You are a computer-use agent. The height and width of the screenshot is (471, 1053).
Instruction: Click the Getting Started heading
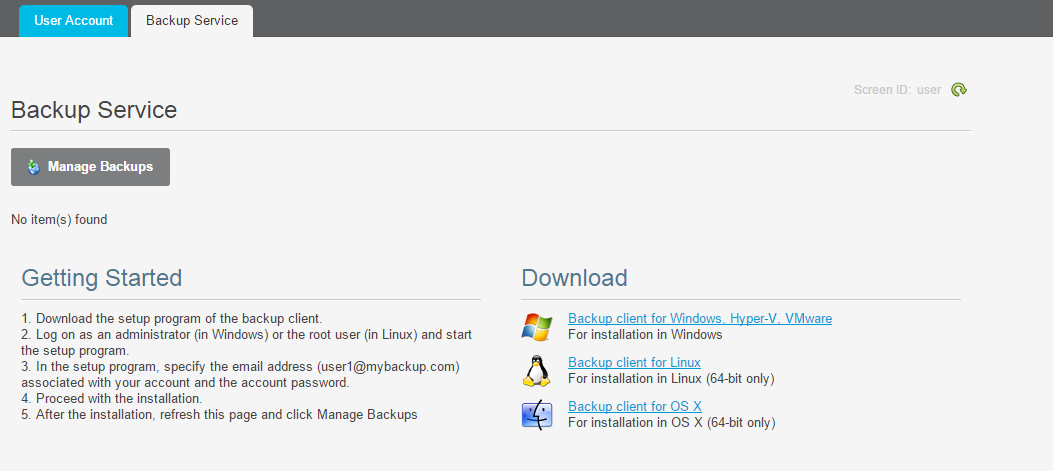pos(101,277)
